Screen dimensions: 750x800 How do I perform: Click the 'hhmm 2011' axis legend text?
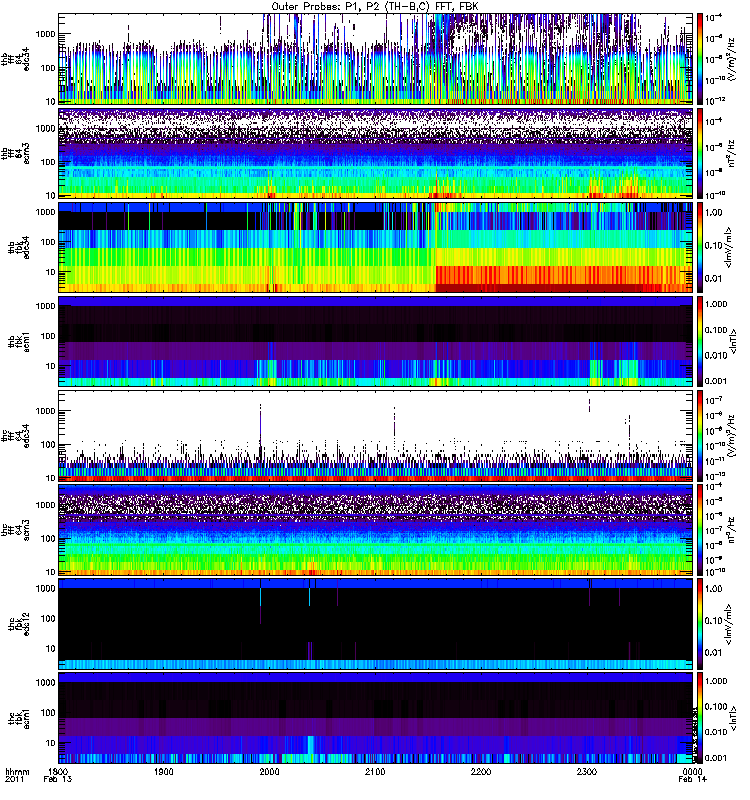pos(17,777)
